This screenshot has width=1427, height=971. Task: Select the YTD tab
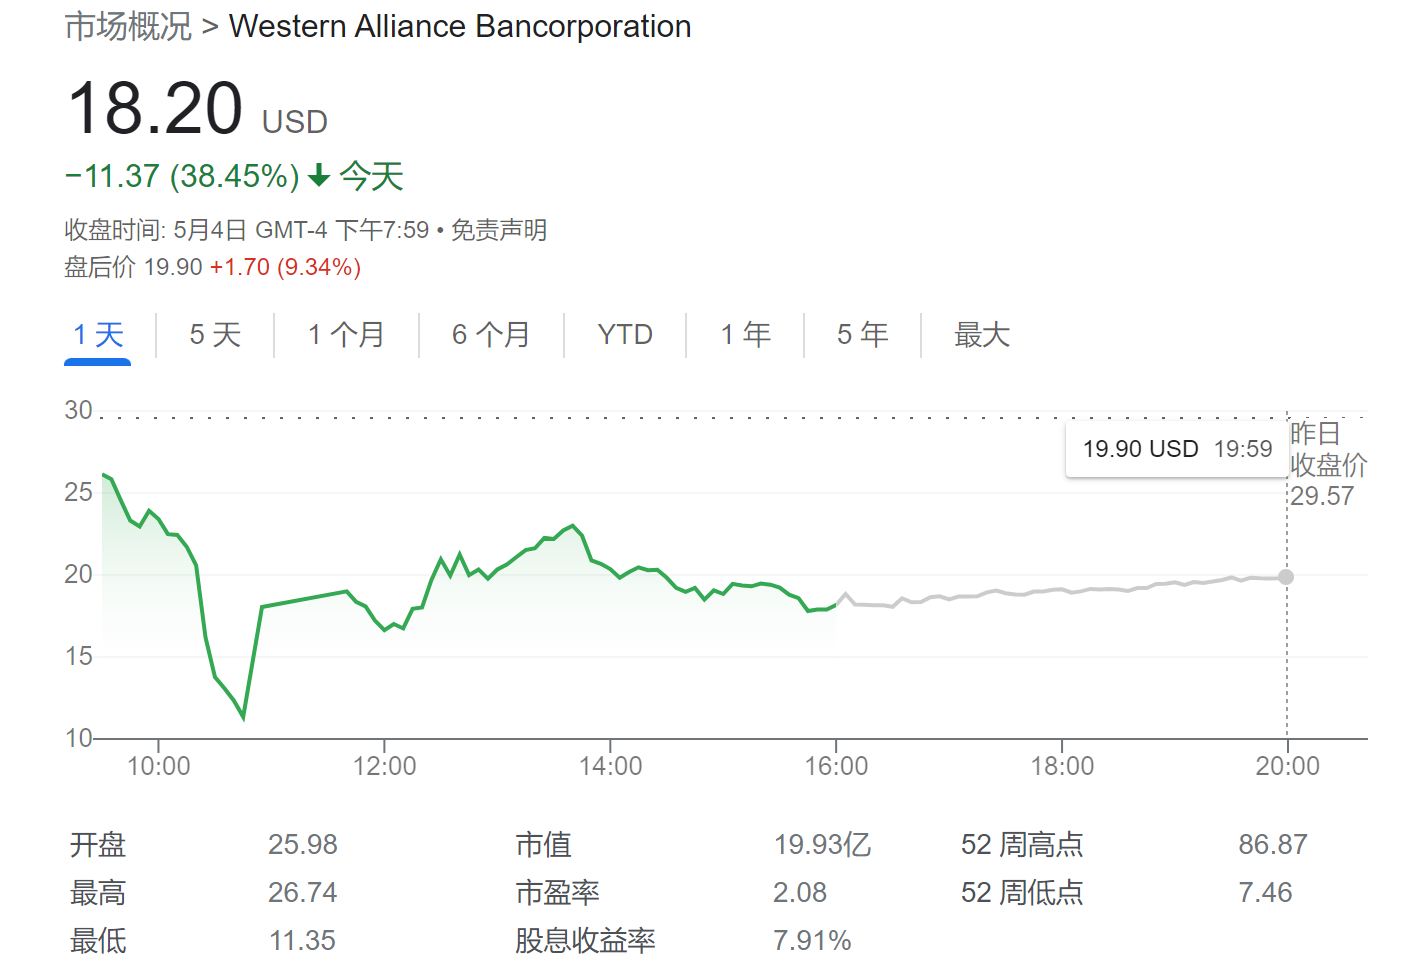(x=625, y=335)
